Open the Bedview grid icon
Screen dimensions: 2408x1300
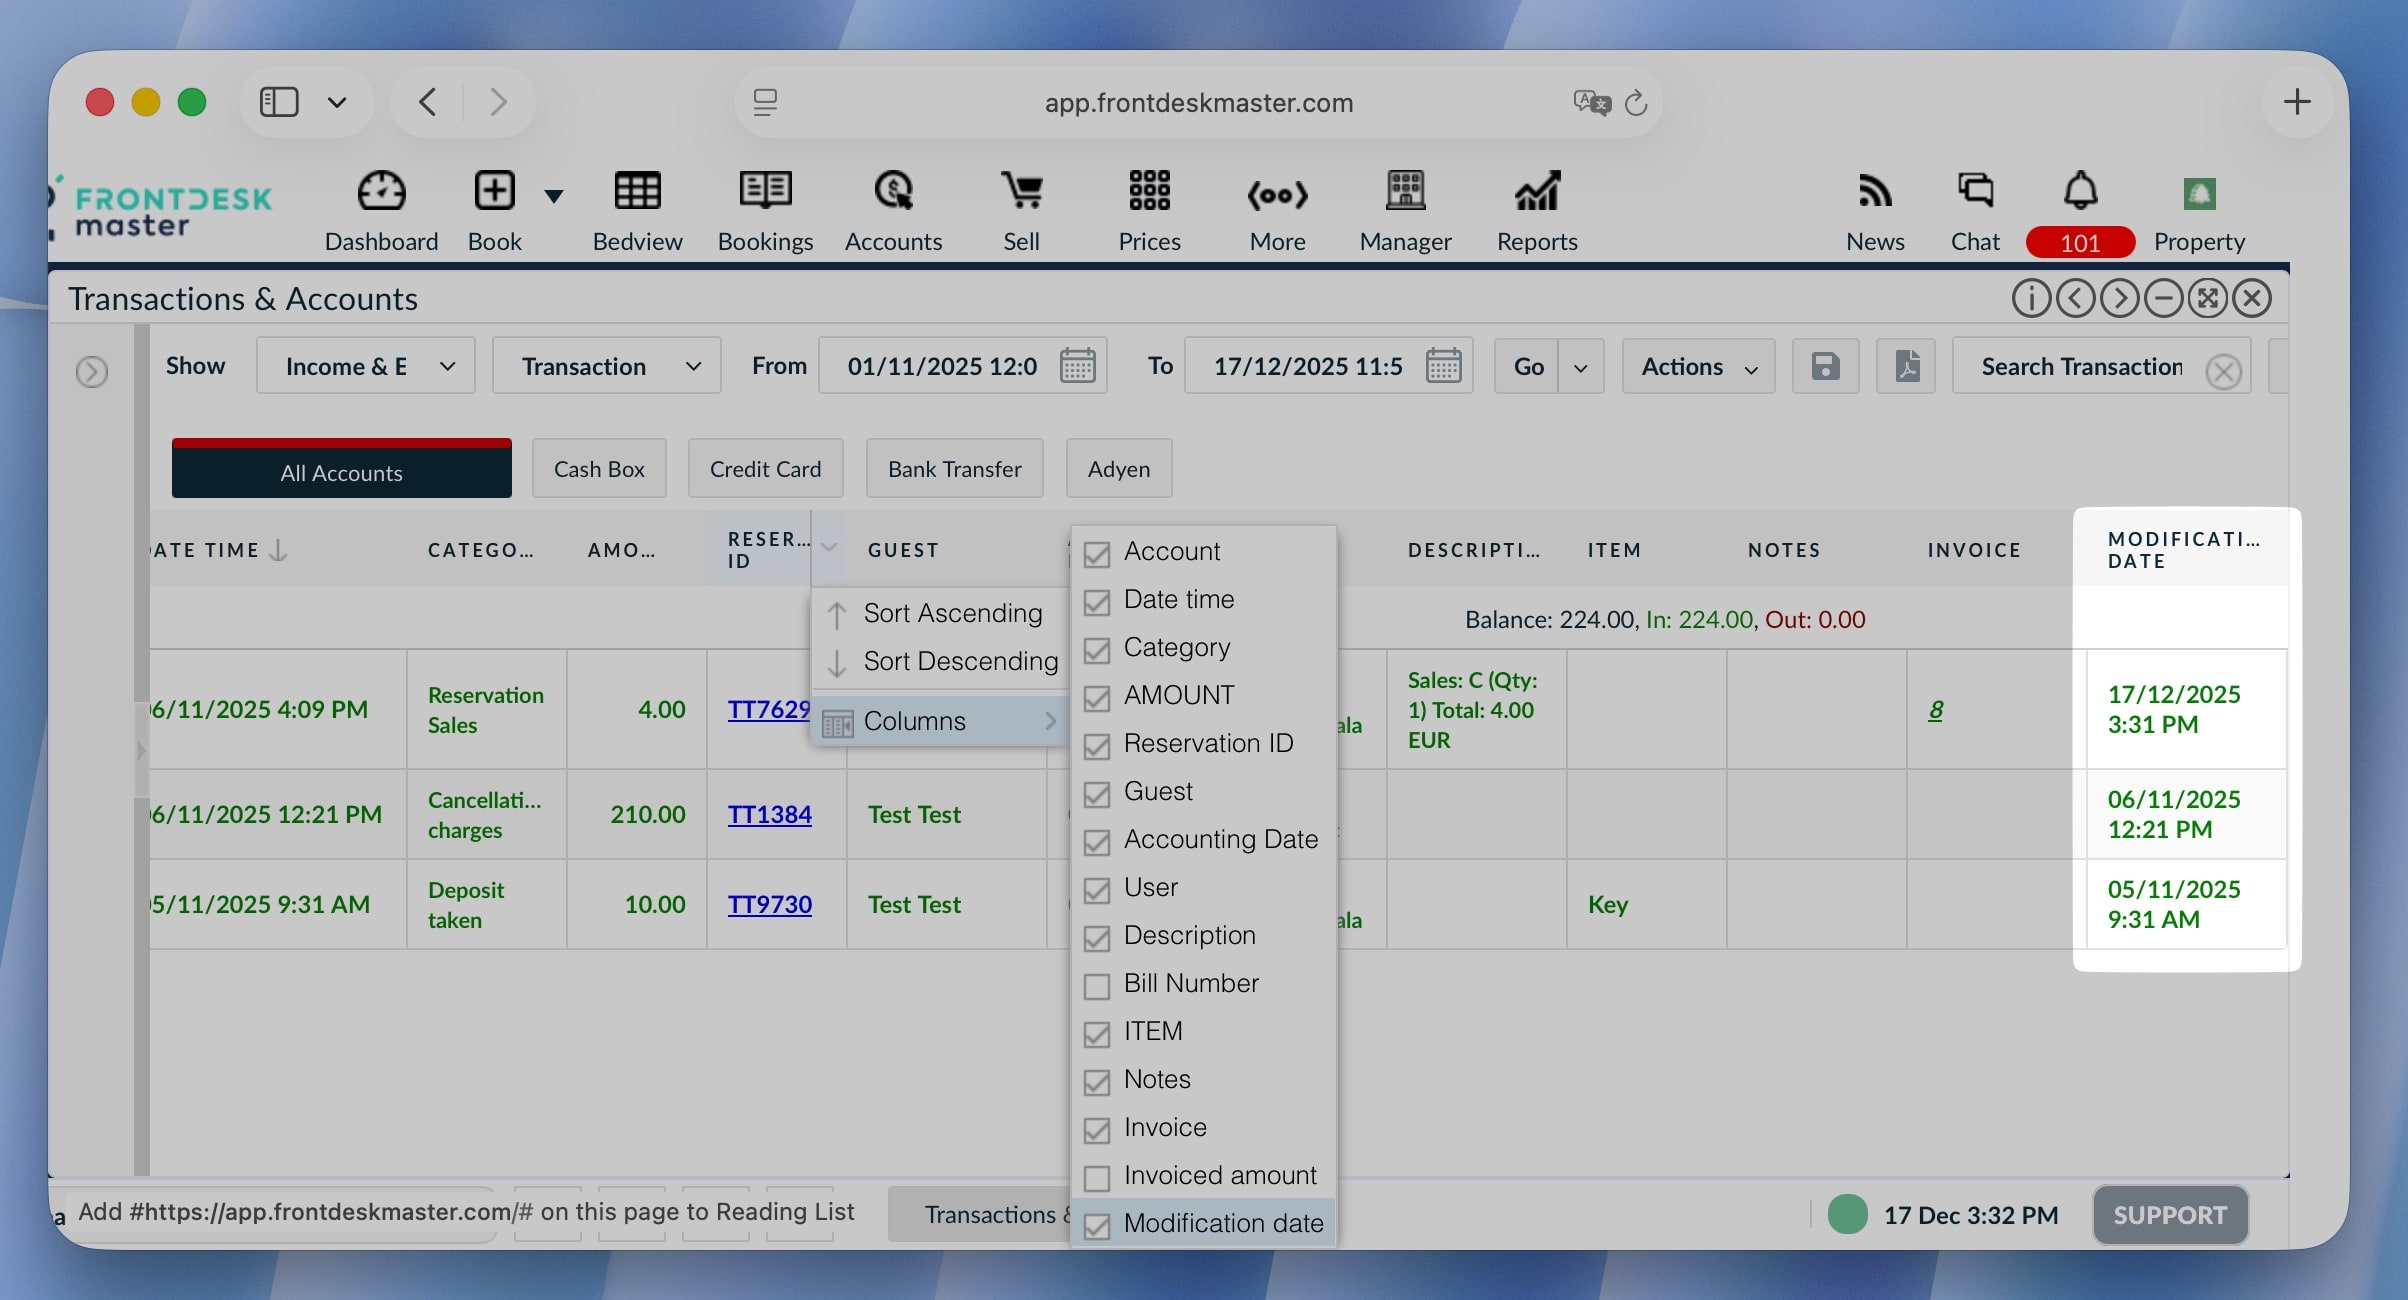click(x=637, y=191)
